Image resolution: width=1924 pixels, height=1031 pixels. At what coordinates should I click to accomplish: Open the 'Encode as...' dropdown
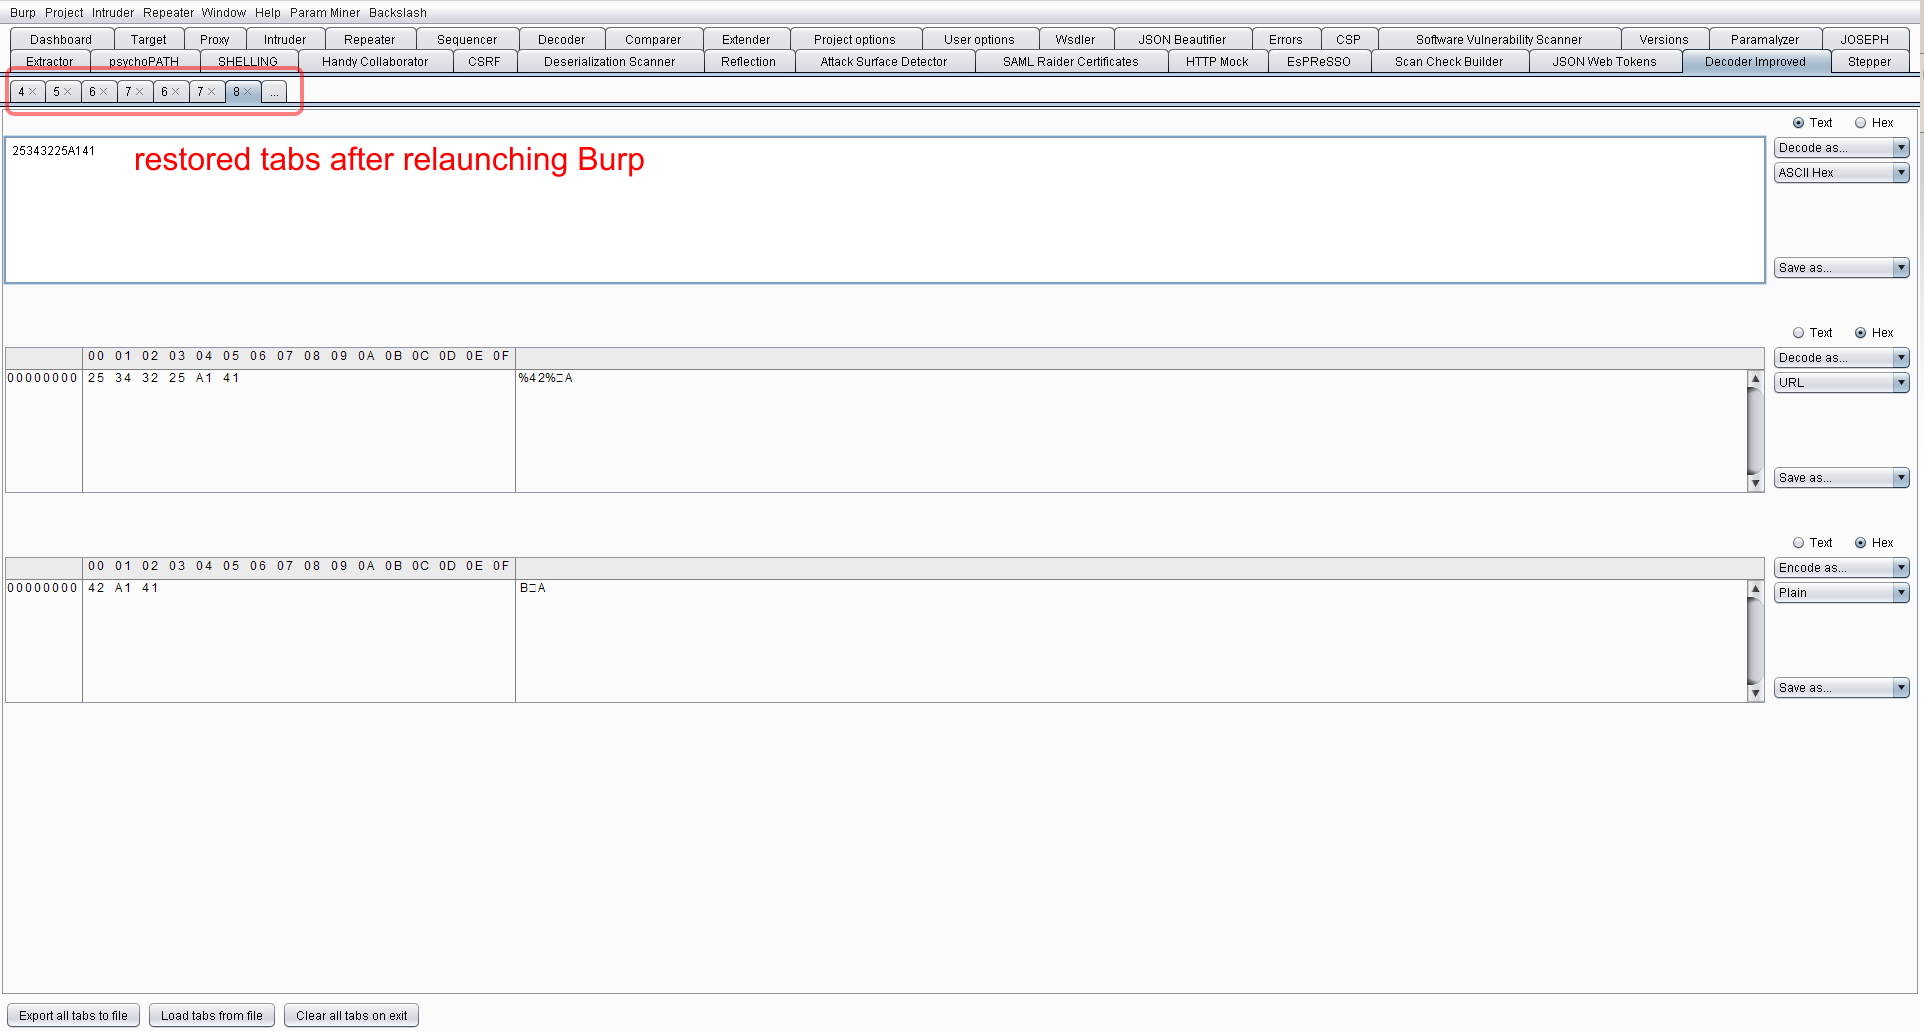click(x=1842, y=568)
